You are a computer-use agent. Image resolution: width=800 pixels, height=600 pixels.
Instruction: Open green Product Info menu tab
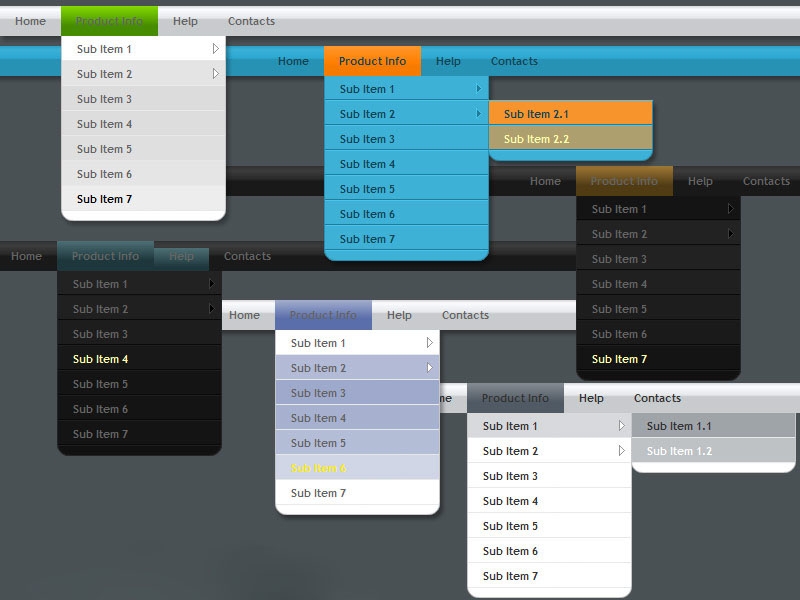(x=109, y=21)
